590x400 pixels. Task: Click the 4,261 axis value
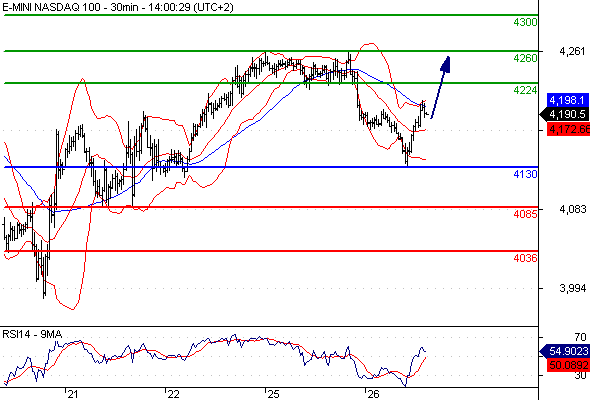coord(572,51)
